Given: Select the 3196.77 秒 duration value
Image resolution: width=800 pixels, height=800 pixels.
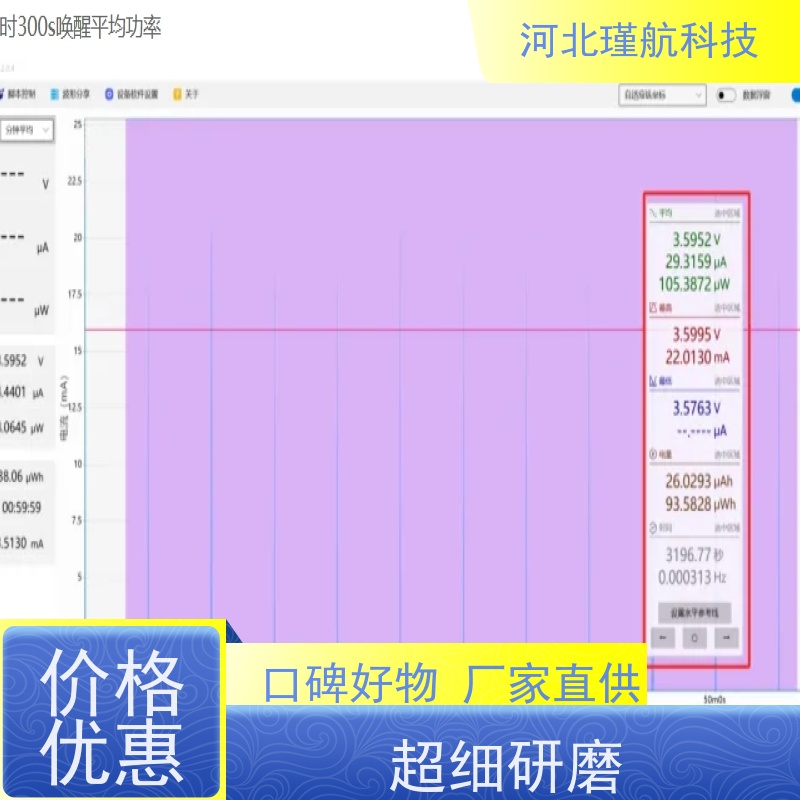Looking at the screenshot, I should [x=694, y=555].
